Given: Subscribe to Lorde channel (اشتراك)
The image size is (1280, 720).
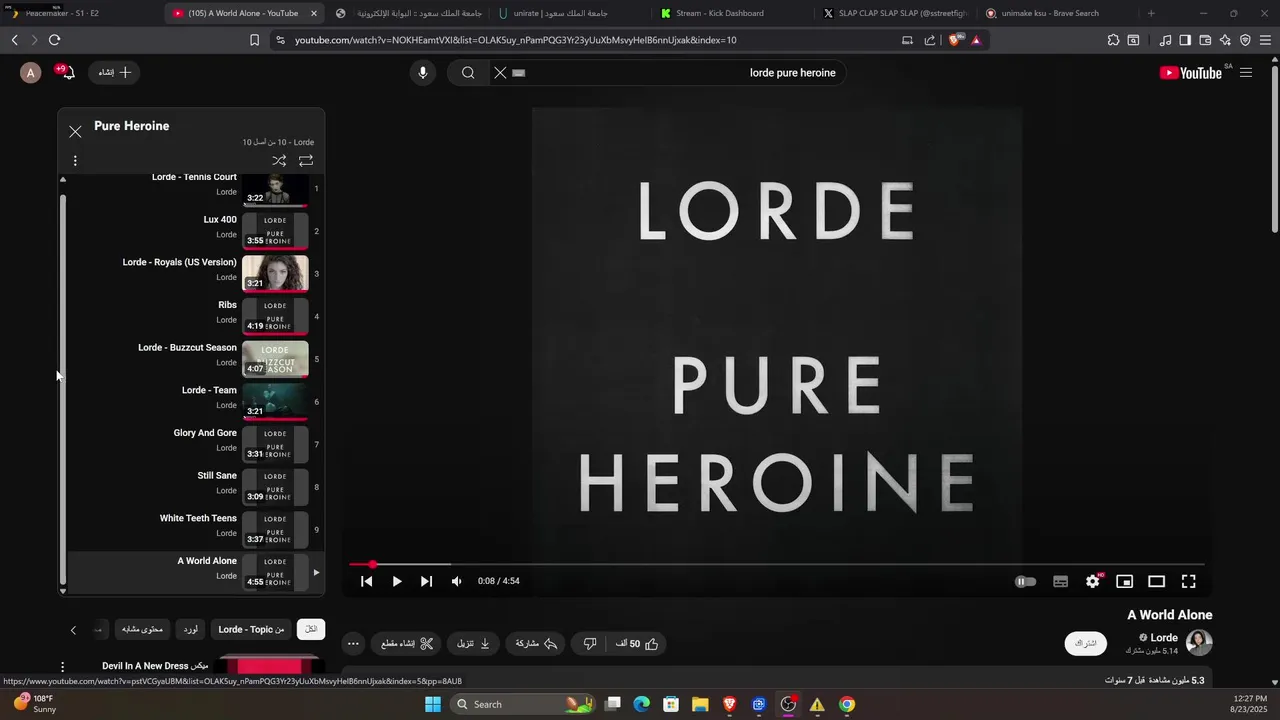Looking at the screenshot, I should [x=1086, y=643].
